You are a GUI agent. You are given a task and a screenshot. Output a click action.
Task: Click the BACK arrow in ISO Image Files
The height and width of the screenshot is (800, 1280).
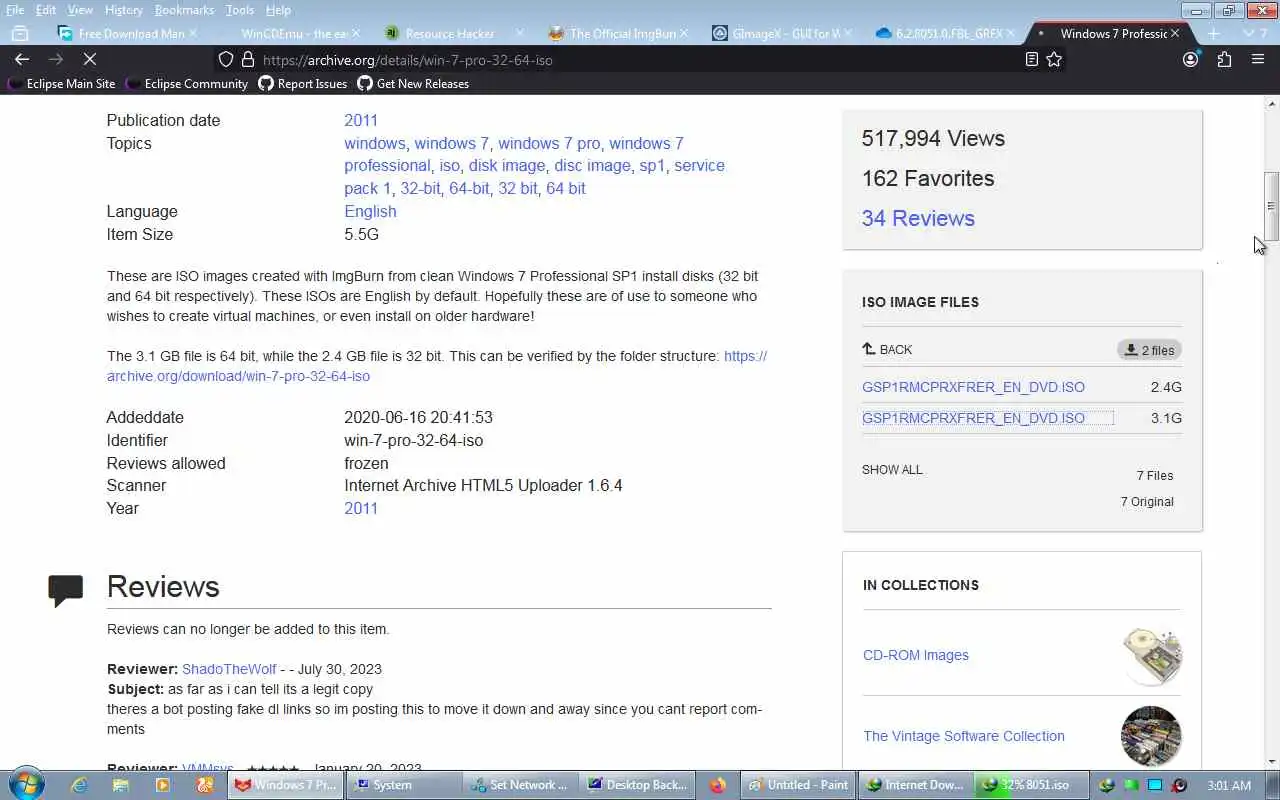tap(887, 349)
